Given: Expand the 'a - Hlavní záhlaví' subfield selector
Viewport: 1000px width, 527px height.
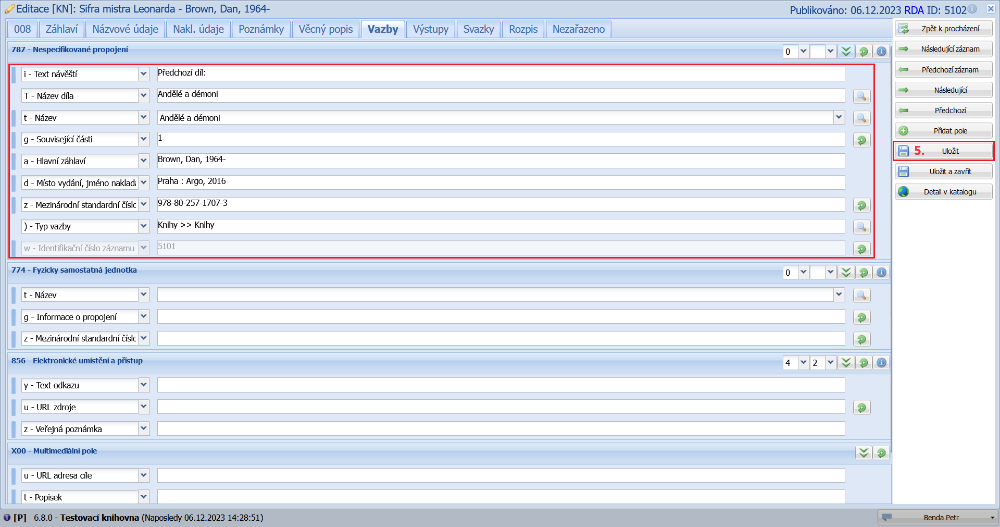Looking at the screenshot, I should pos(143,161).
